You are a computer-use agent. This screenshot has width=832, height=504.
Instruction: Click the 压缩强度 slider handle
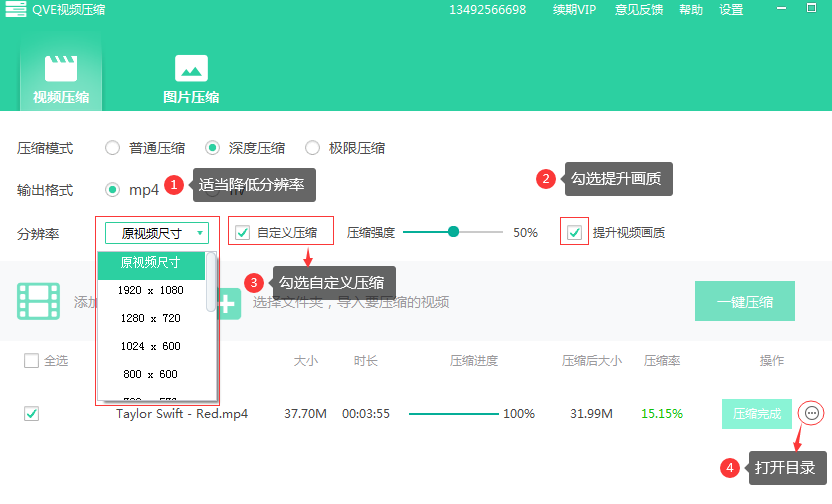[x=454, y=232]
